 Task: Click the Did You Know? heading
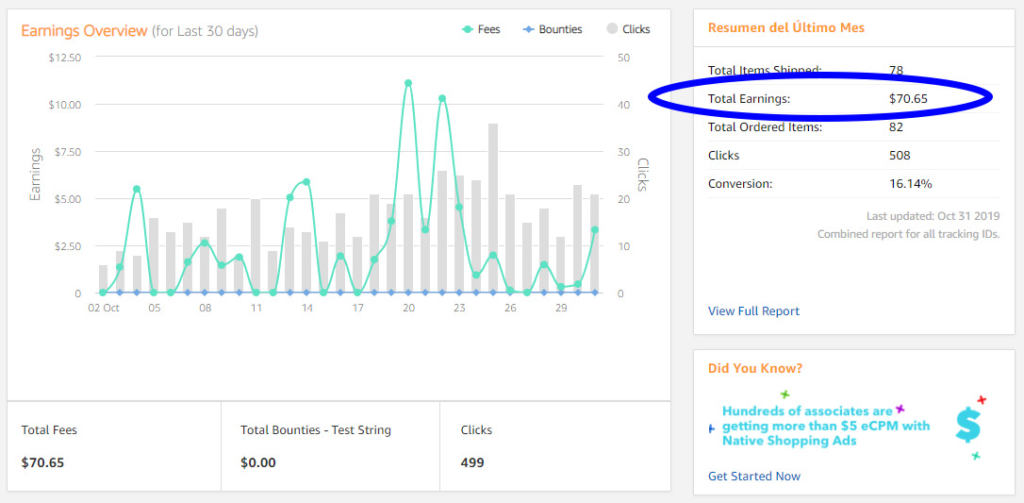(755, 368)
